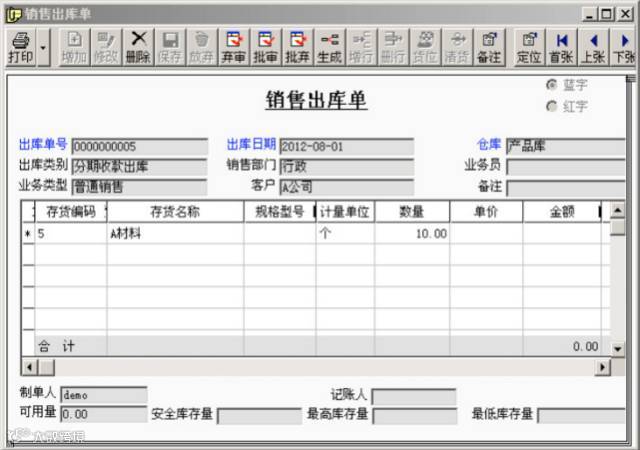Click the 增加 add toolbar icon

pyautogui.click(x=74, y=47)
